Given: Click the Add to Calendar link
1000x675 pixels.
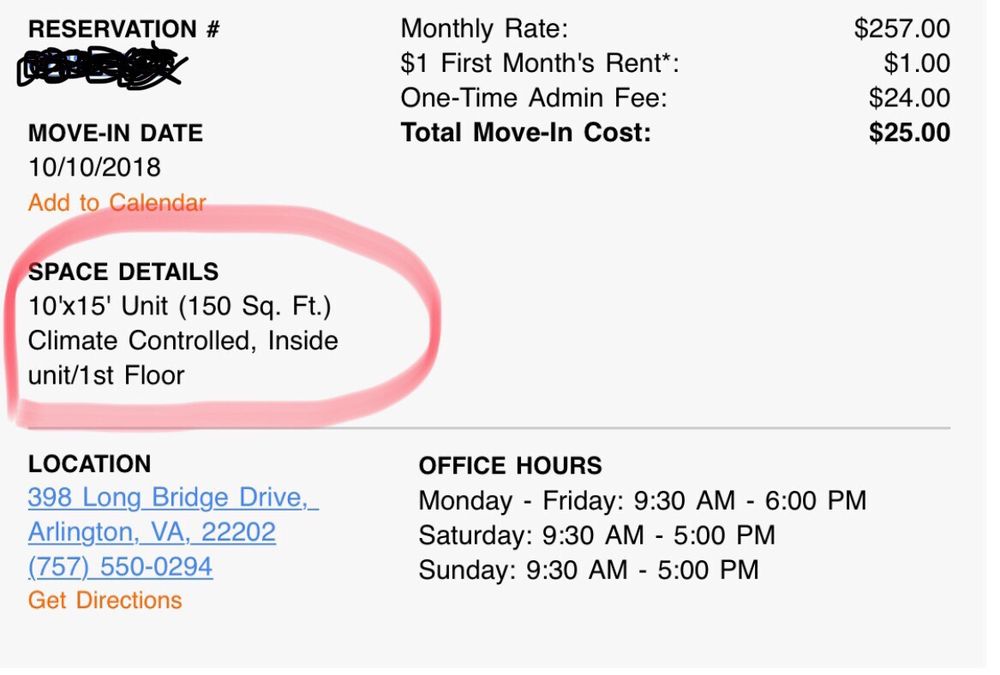Looking at the screenshot, I should coord(117,203).
